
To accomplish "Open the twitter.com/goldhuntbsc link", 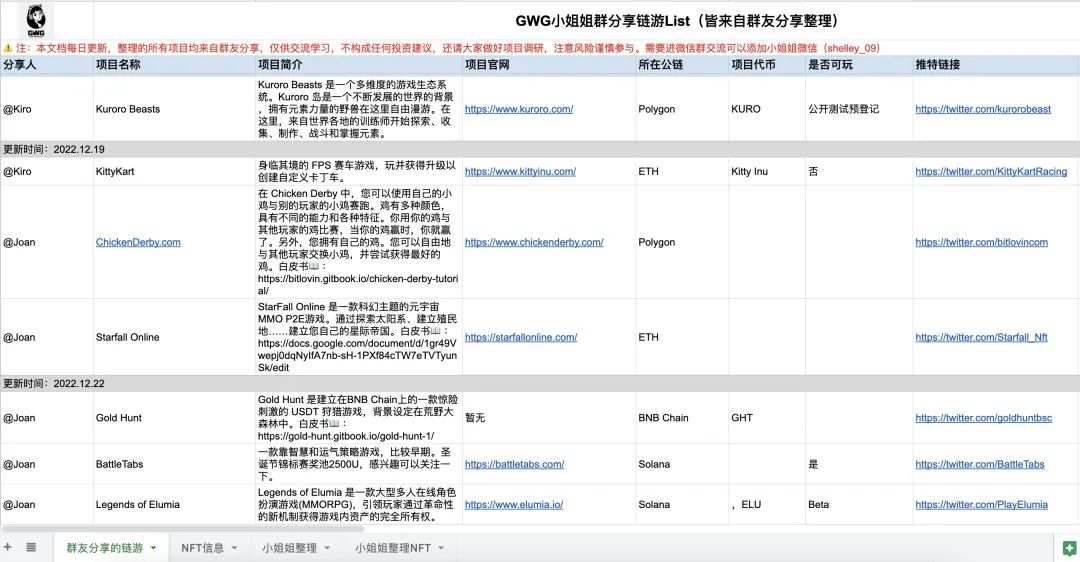I will [984, 418].
